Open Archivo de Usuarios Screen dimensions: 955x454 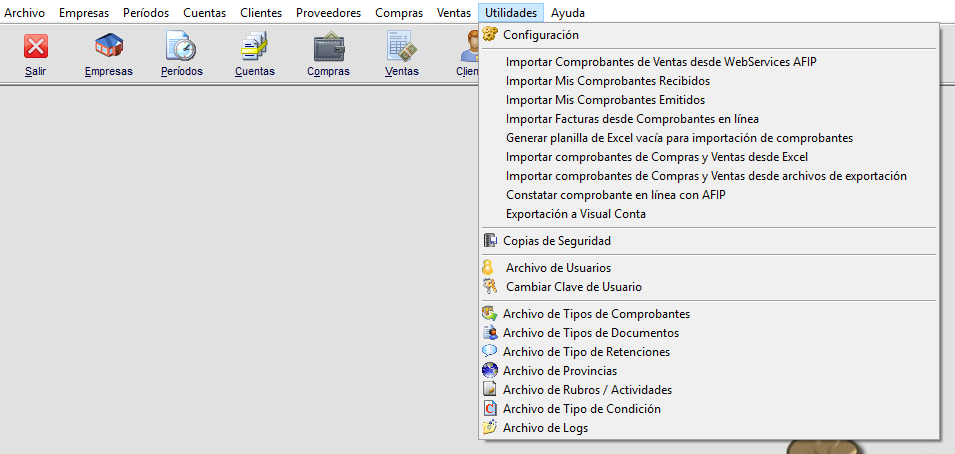coord(558,268)
